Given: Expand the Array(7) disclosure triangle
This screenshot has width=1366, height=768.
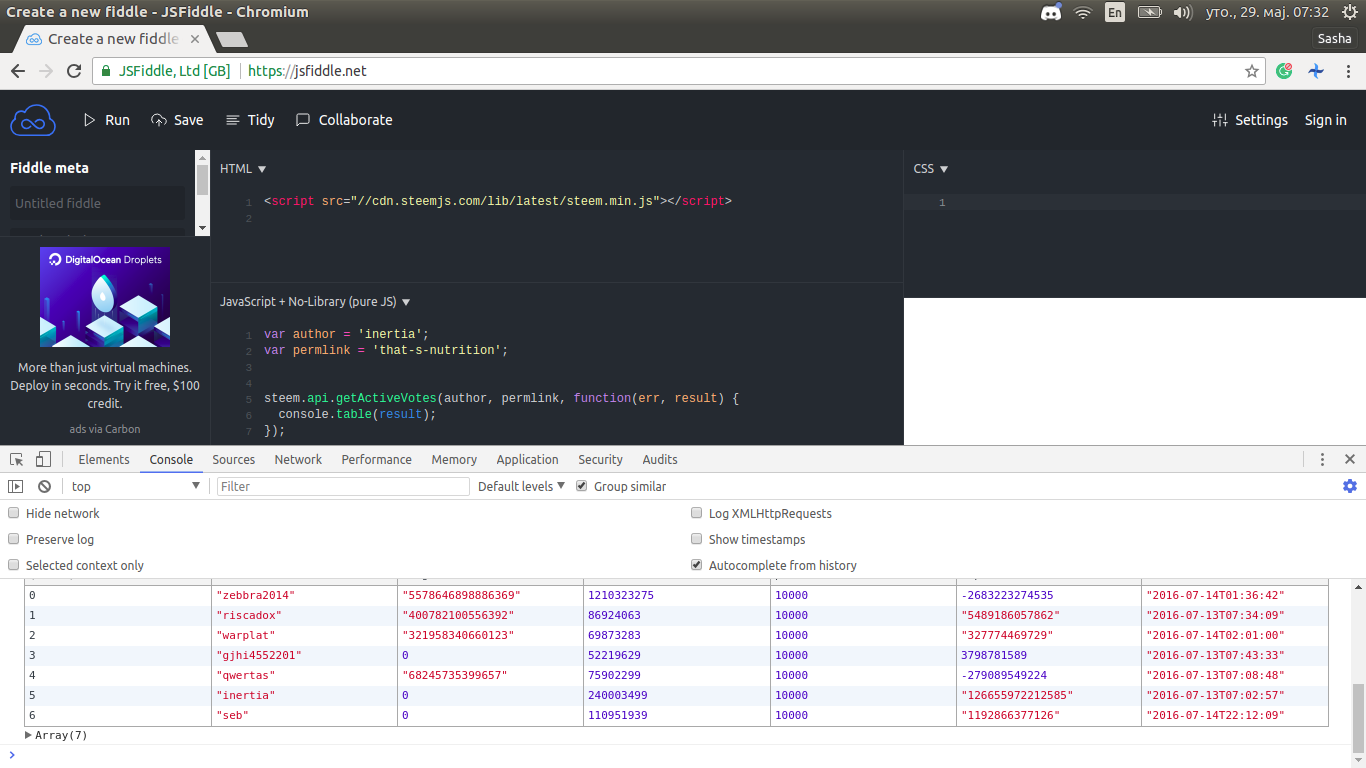Looking at the screenshot, I should (29, 735).
